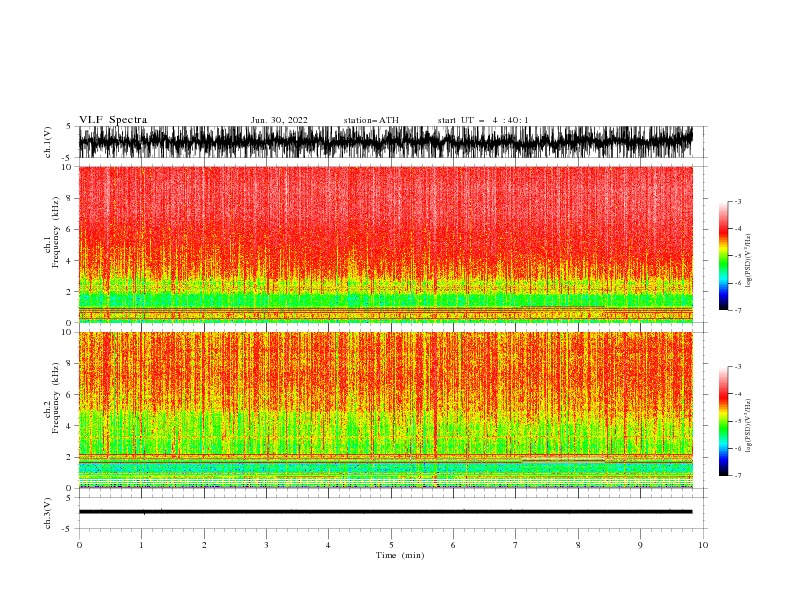
Task: Click the '6' tick on ch.2 frequency axis
Action: (x=70, y=395)
